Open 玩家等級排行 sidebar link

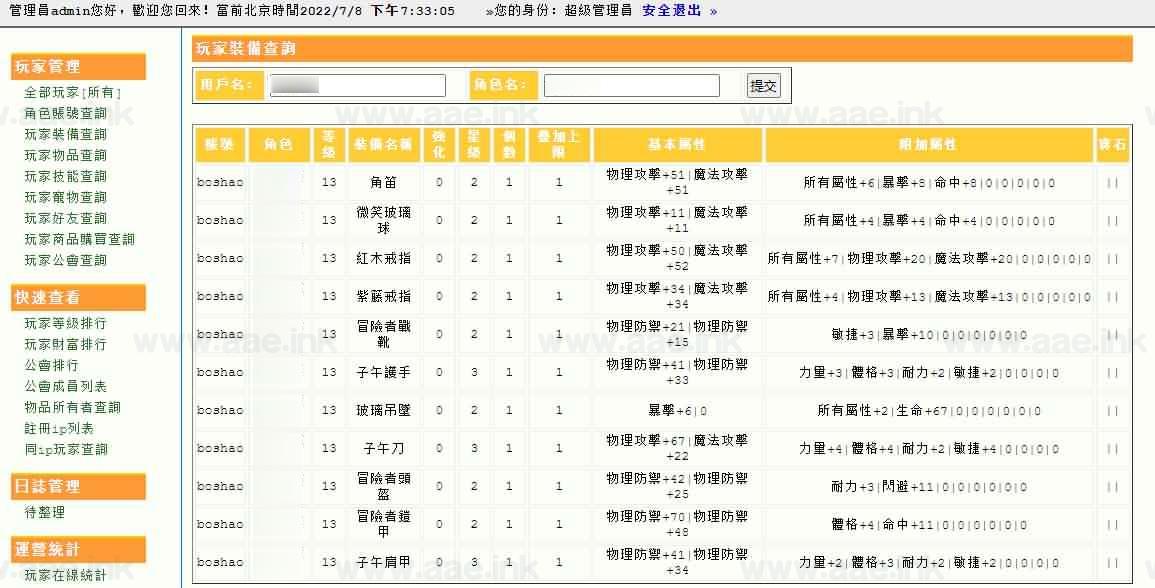coord(66,323)
